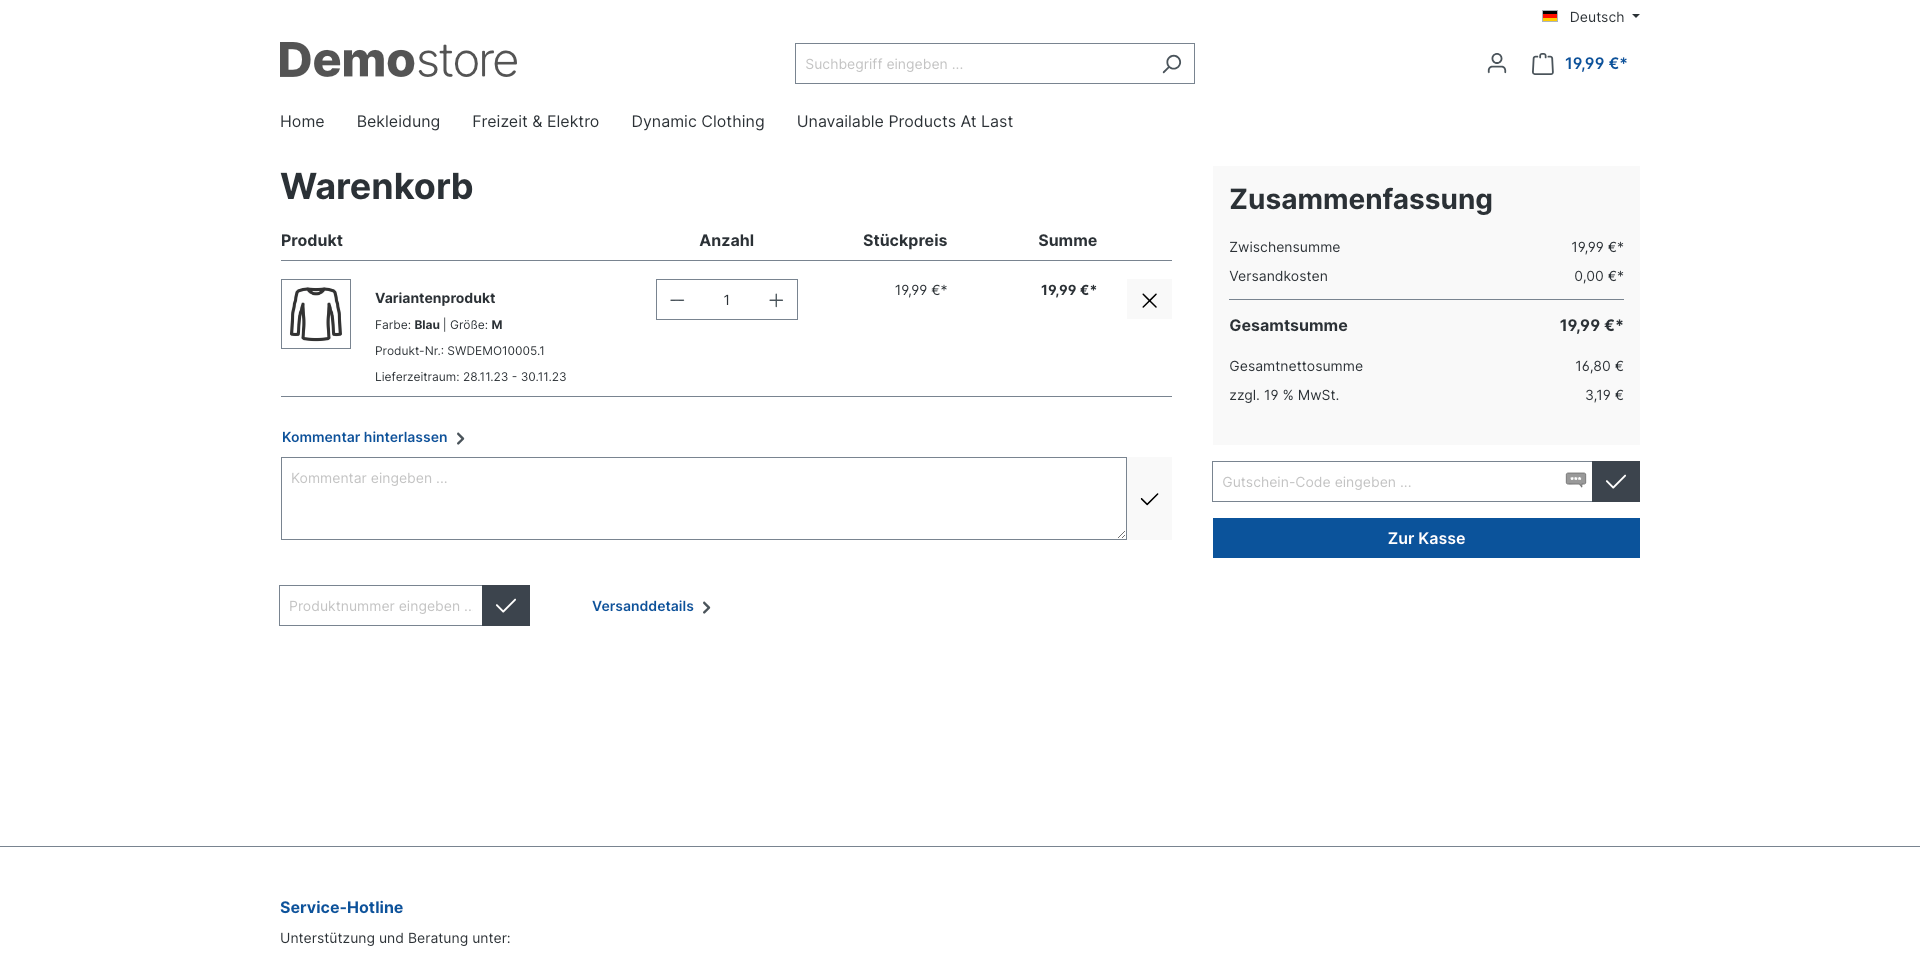Submit the comment with the checkmark
The height and width of the screenshot is (970, 1920).
[x=1149, y=499]
